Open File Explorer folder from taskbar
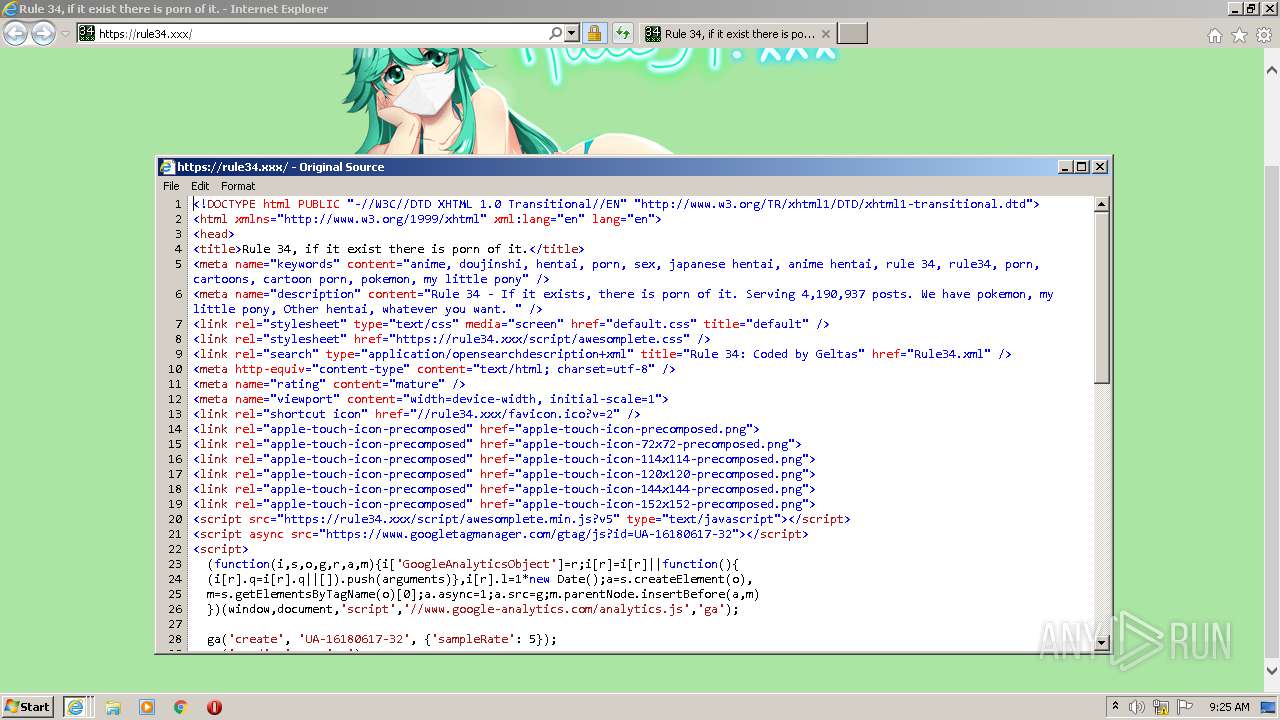The image size is (1280, 720). tap(113, 707)
